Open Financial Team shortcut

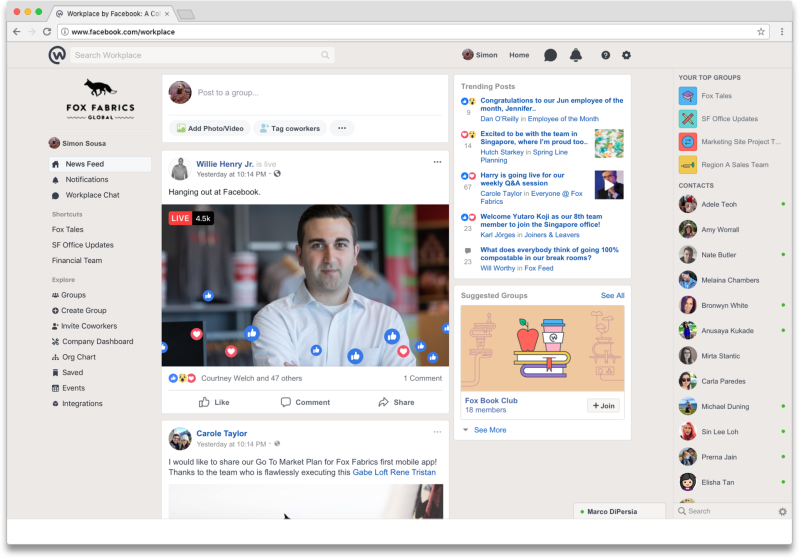(x=77, y=260)
